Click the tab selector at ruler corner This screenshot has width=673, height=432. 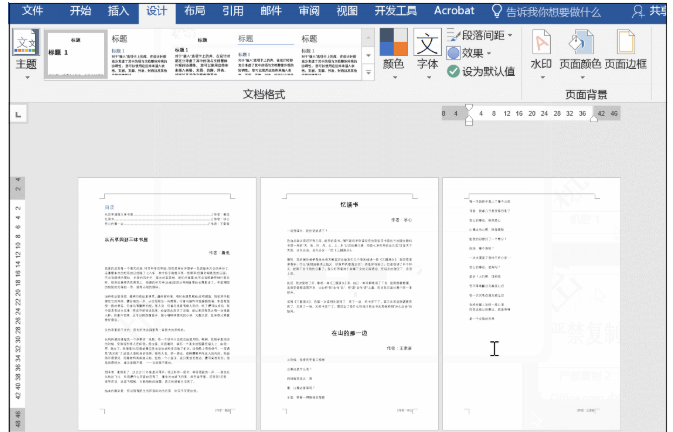(x=19, y=116)
